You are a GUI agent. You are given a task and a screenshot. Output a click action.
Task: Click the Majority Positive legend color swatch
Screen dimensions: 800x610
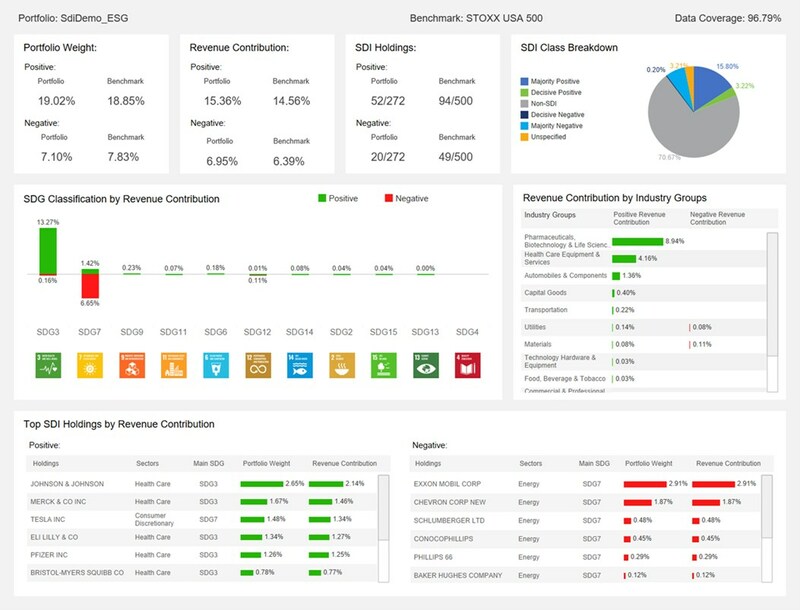[x=525, y=81]
